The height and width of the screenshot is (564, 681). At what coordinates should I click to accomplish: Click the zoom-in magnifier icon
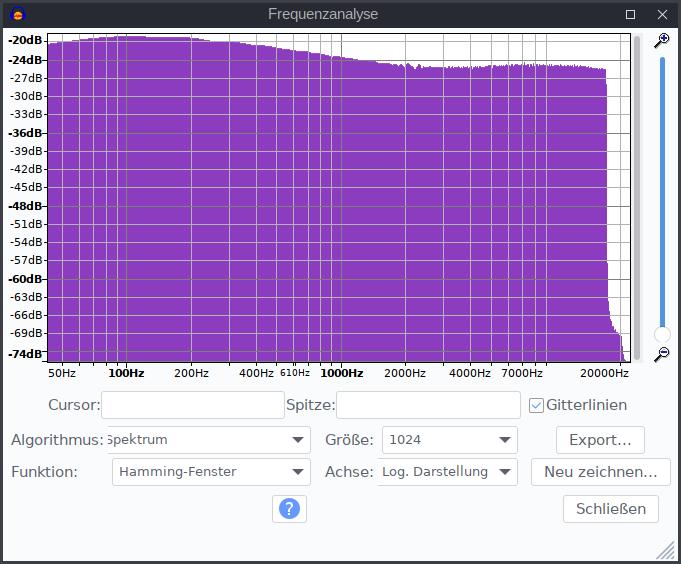661,41
